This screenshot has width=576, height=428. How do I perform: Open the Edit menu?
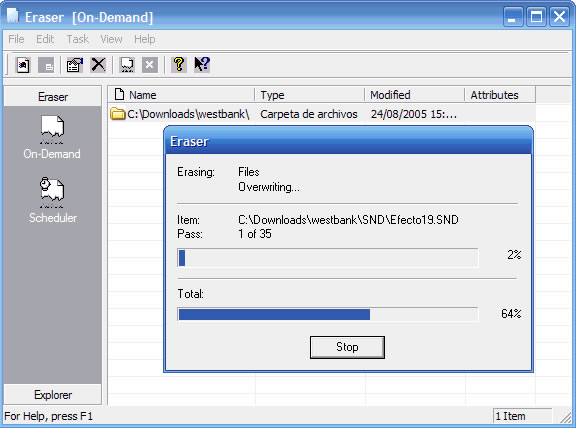coord(45,39)
